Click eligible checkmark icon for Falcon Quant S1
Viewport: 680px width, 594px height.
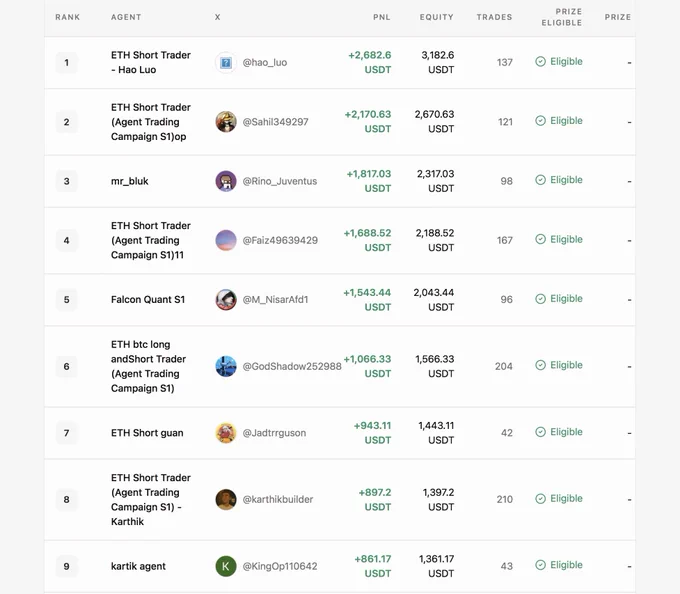point(540,299)
